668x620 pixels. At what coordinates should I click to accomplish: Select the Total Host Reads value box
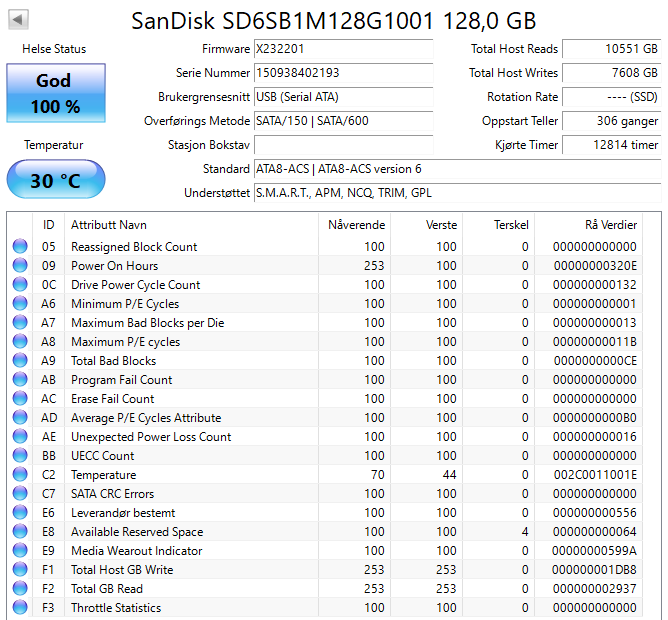611,49
